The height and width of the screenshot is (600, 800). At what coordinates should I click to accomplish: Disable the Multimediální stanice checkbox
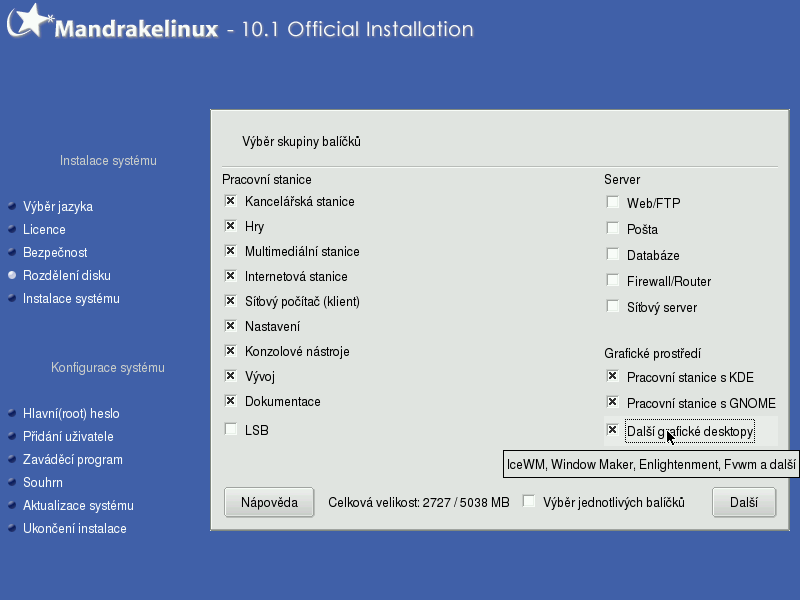coord(231,251)
